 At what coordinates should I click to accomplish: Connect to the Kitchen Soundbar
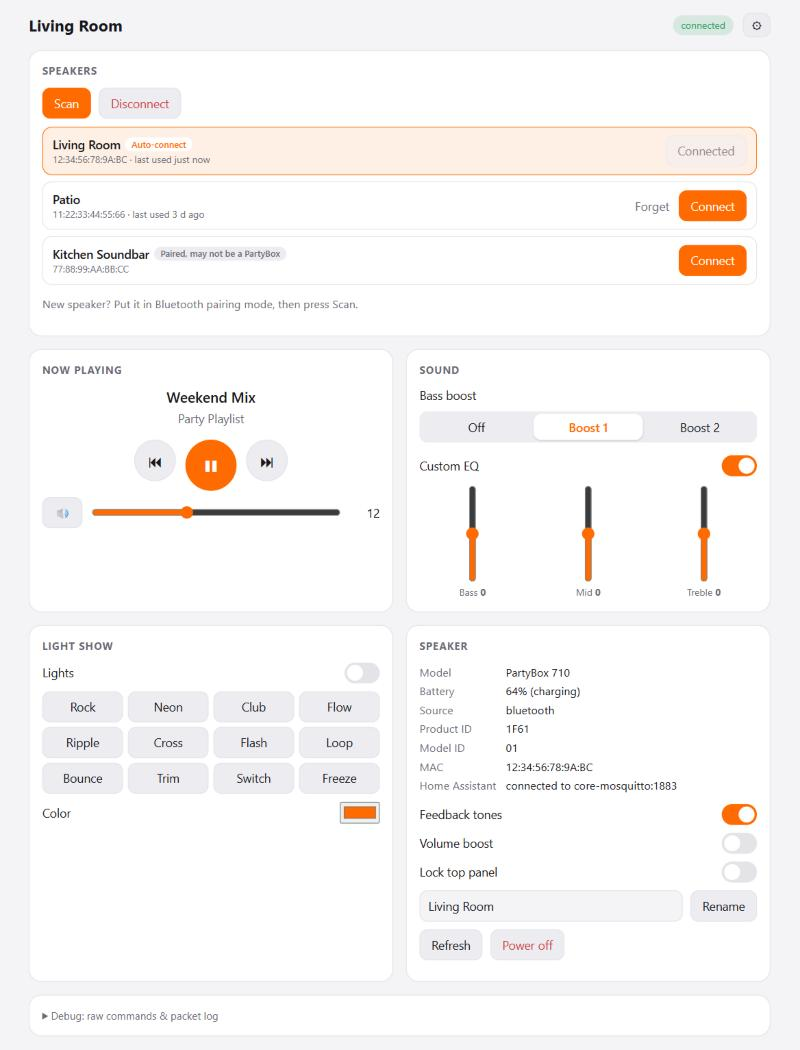(712, 260)
